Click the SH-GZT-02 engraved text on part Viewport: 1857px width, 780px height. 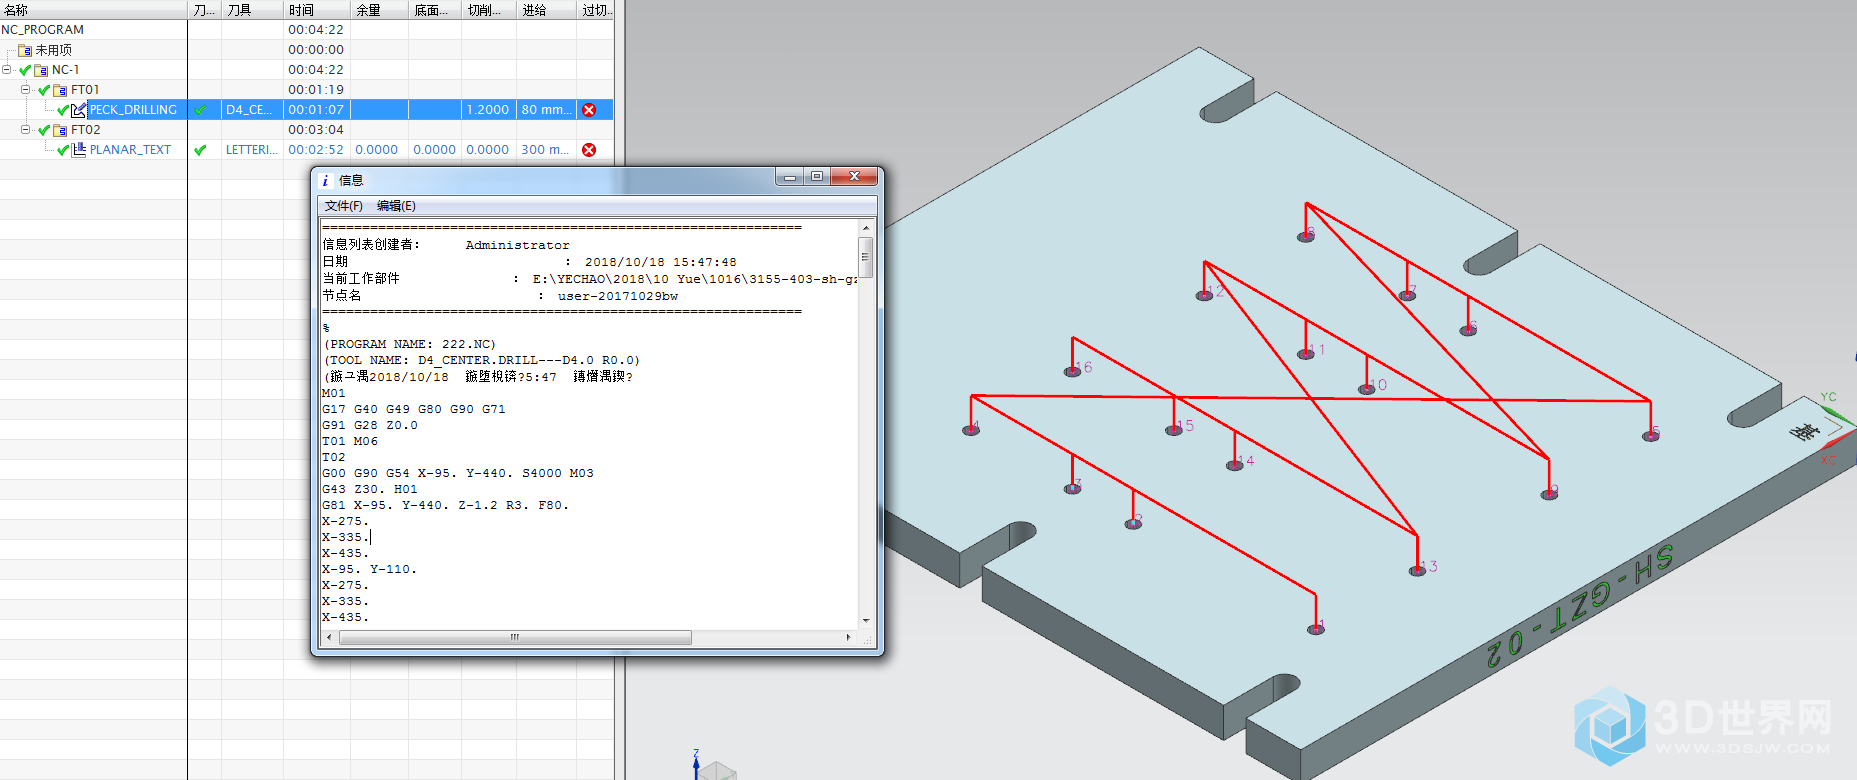tap(1578, 608)
